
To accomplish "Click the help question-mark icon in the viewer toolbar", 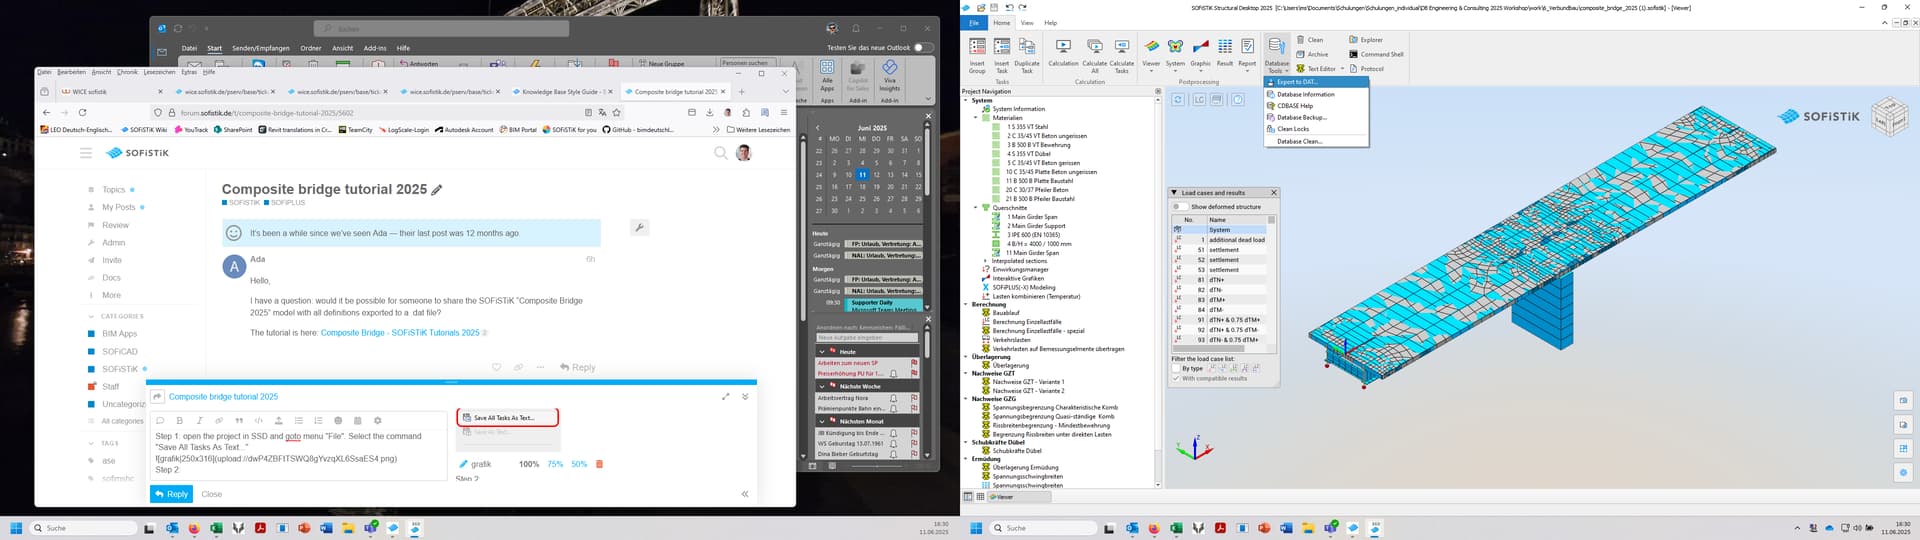I will pyautogui.click(x=1238, y=100).
